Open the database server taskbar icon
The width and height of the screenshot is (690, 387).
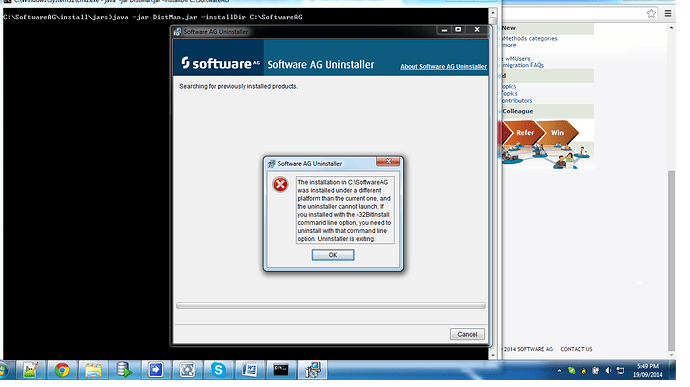tap(124, 370)
